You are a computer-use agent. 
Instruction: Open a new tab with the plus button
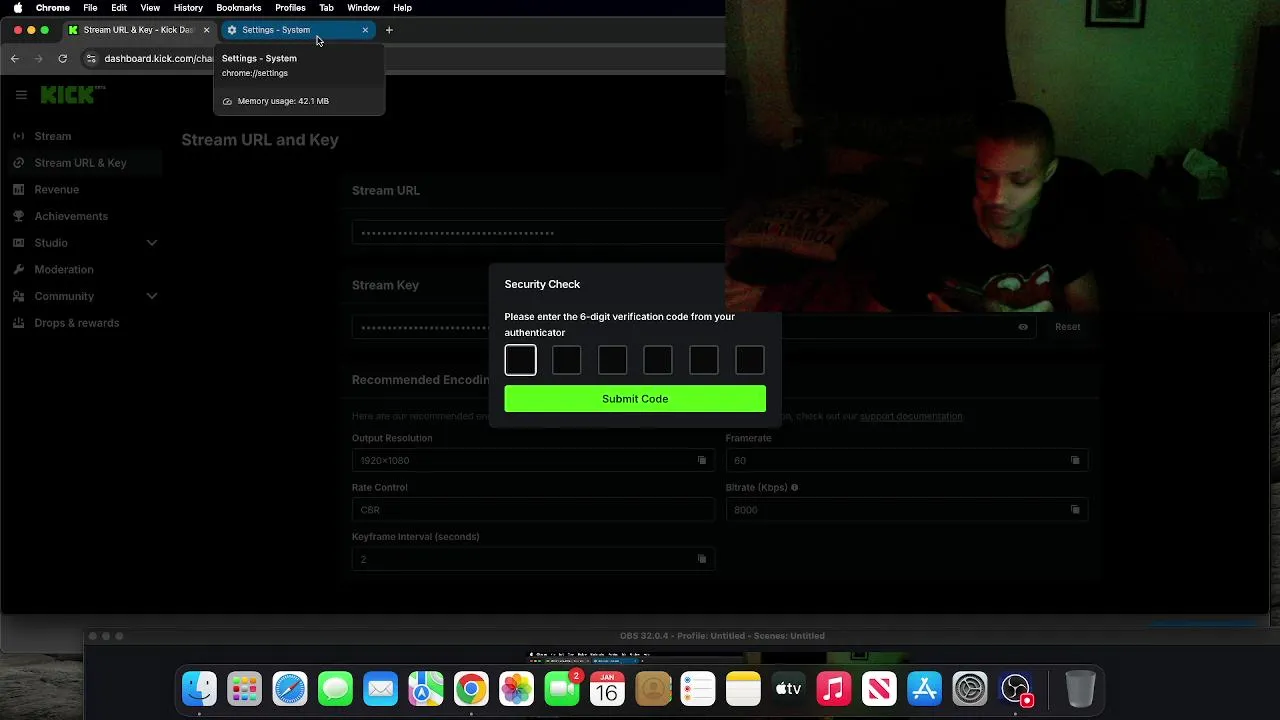[x=389, y=30]
